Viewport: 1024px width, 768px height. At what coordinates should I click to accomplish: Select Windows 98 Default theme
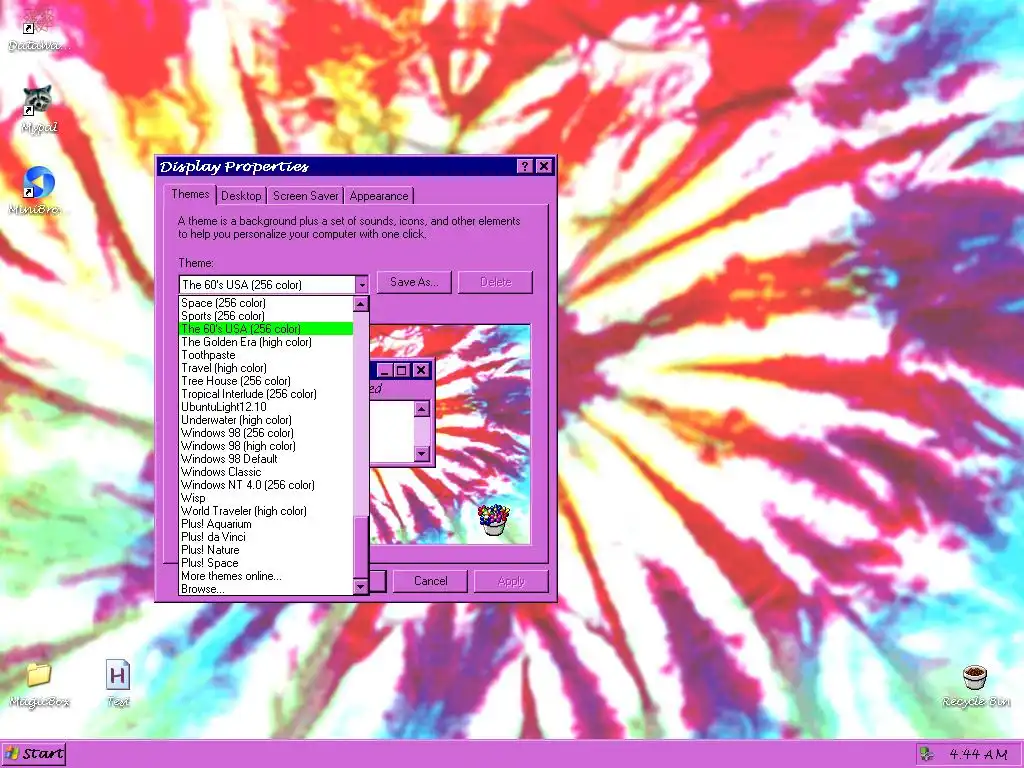[266, 459]
